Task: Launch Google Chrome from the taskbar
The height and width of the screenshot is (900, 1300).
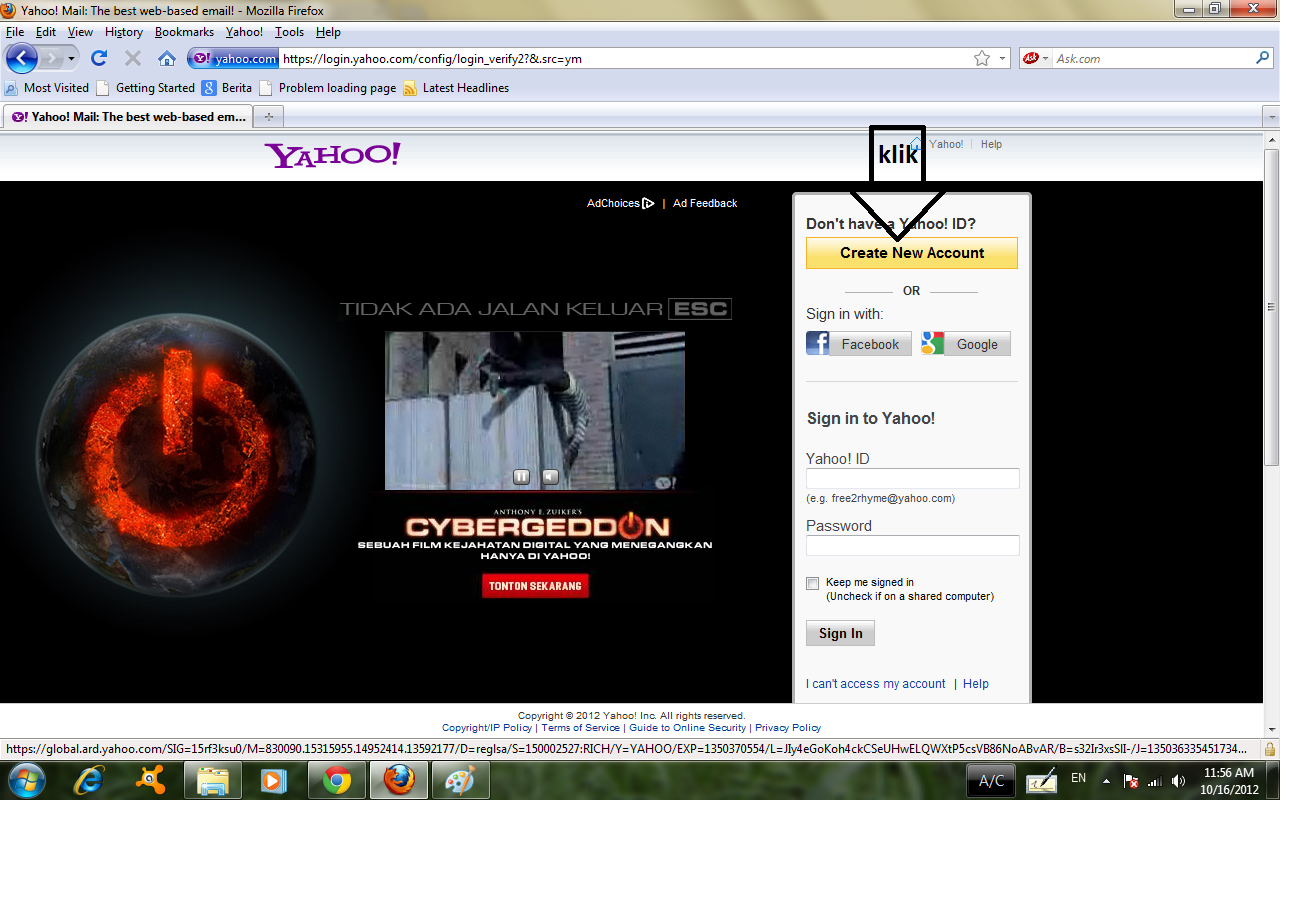Action: [337, 780]
